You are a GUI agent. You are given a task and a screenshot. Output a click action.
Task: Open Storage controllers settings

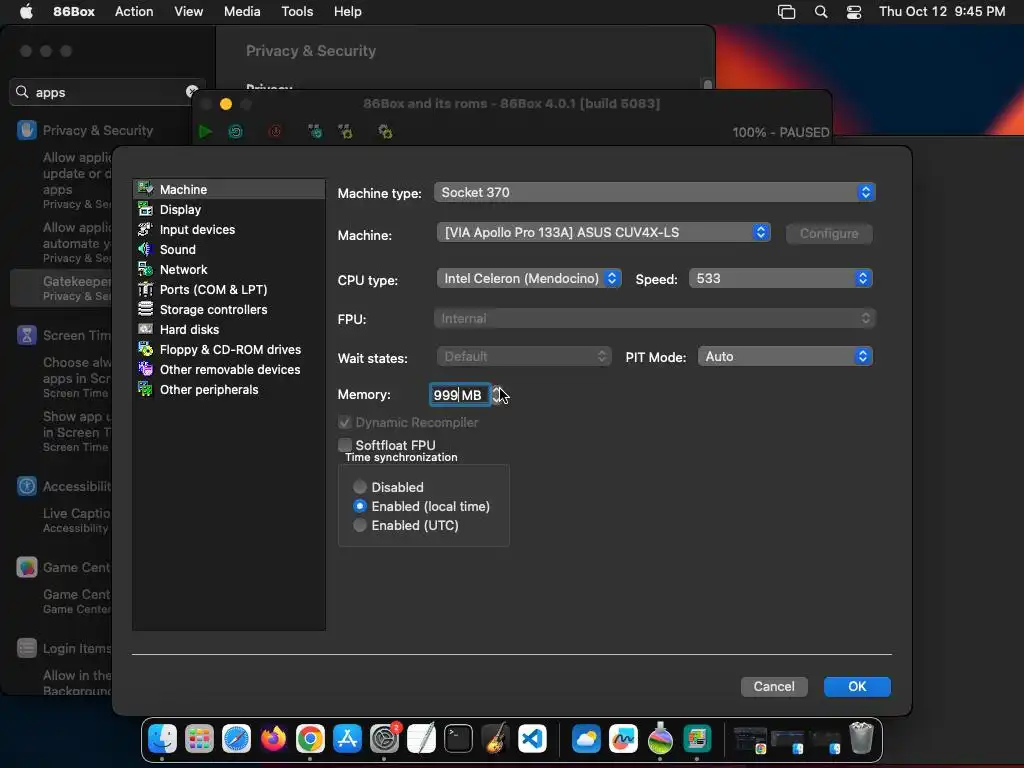click(x=229, y=310)
